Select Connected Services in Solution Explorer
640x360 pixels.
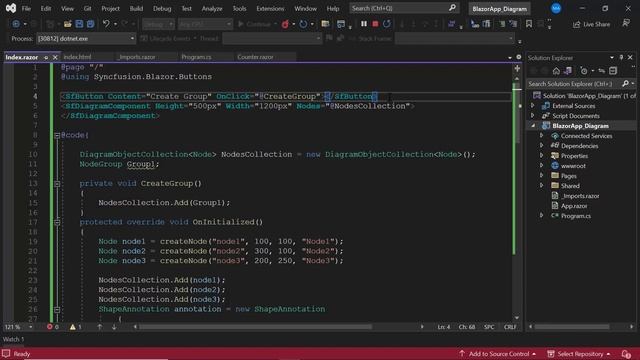586,136
